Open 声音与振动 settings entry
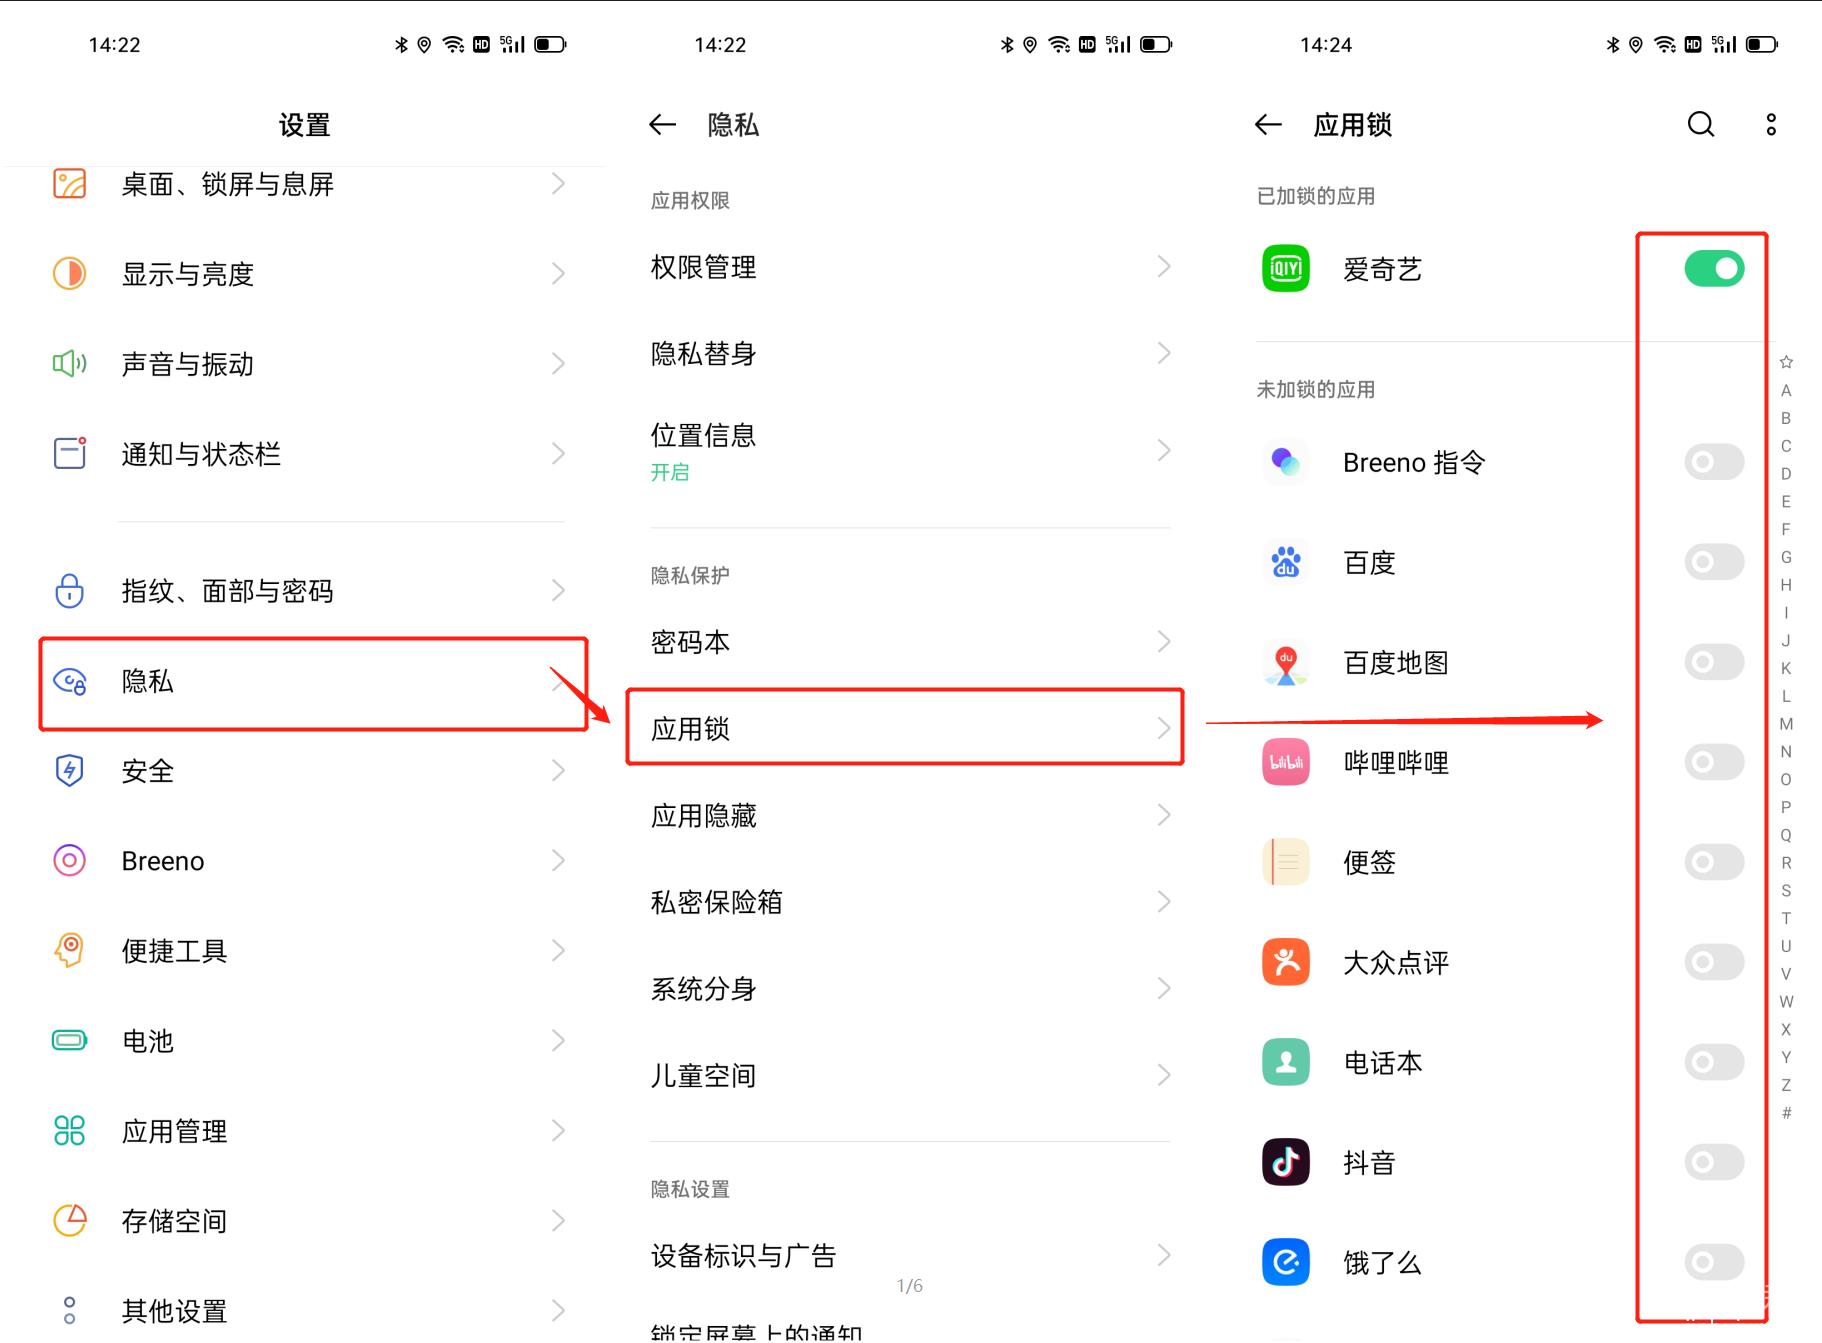Viewport: 1822px width, 1343px height. (308, 363)
